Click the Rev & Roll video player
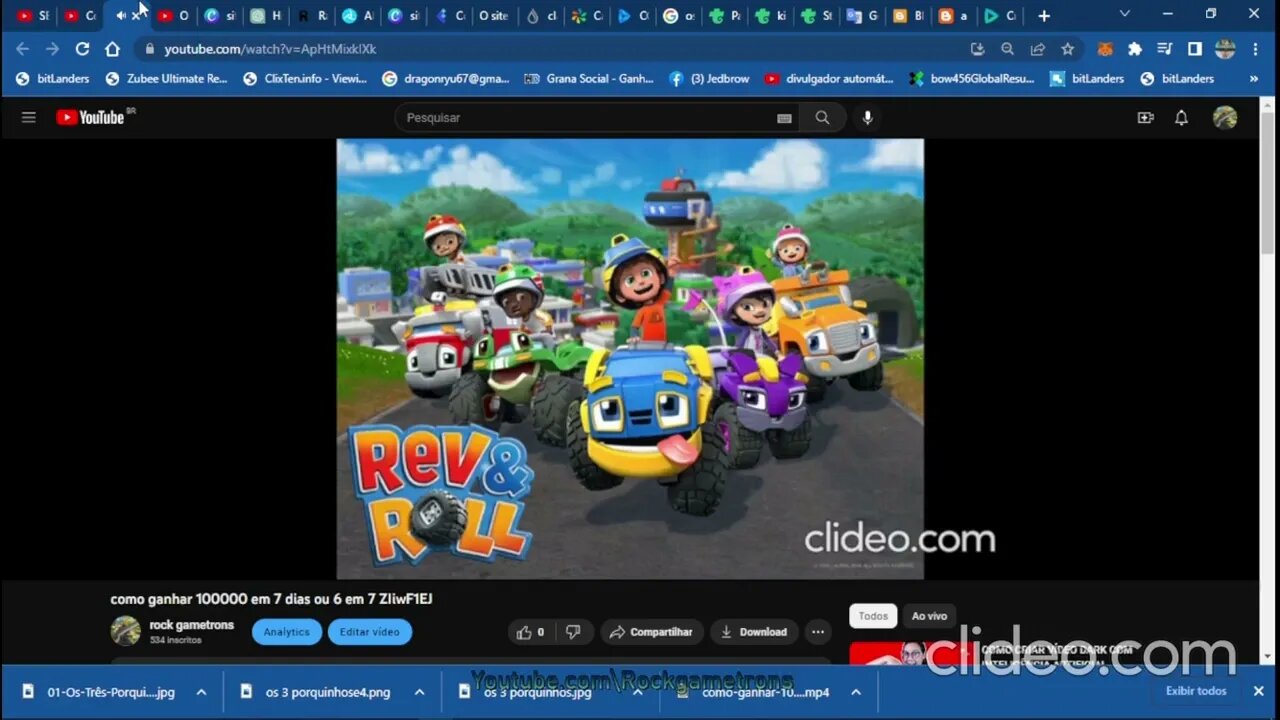This screenshot has width=1280, height=720. coord(630,358)
